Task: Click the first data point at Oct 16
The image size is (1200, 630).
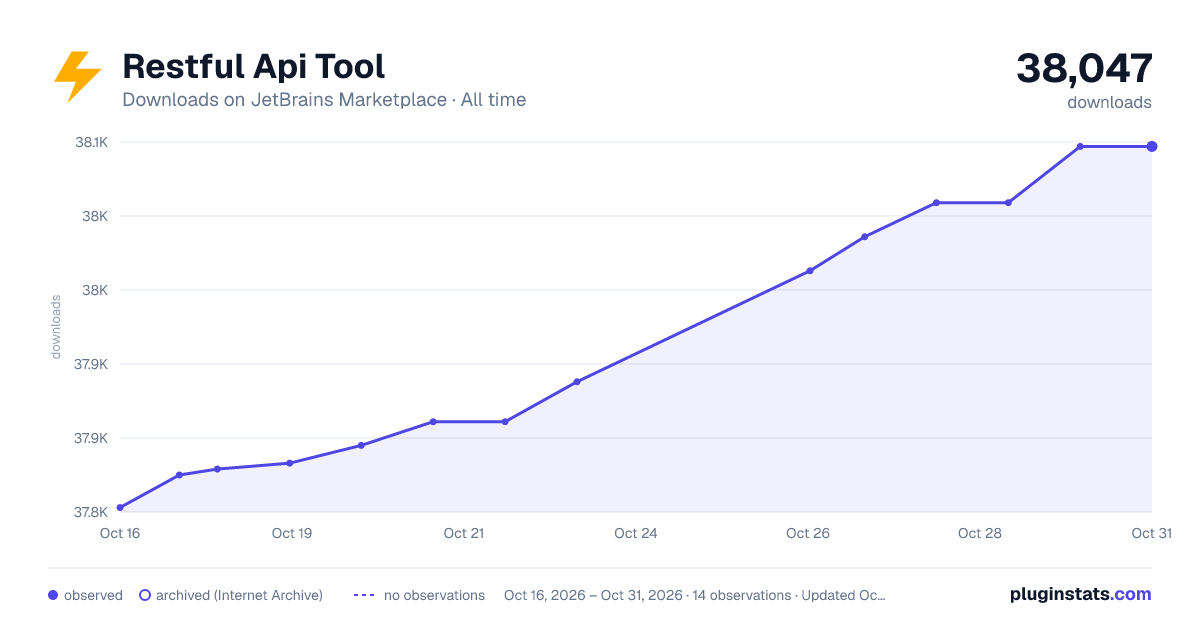Action: pyautogui.click(x=120, y=508)
